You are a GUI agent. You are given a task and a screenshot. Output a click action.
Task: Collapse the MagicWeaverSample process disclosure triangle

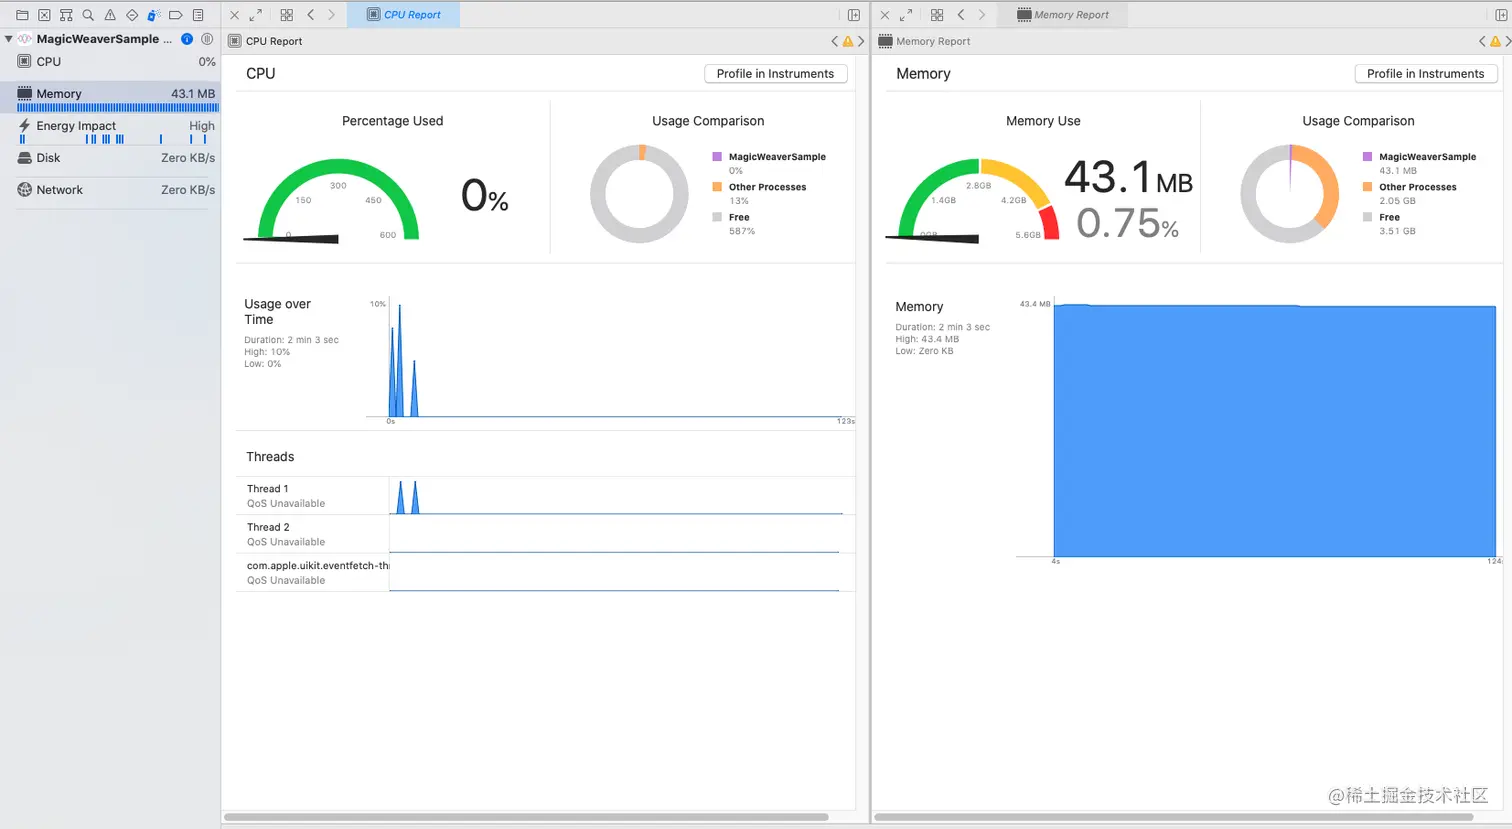pyautogui.click(x=8, y=39)
